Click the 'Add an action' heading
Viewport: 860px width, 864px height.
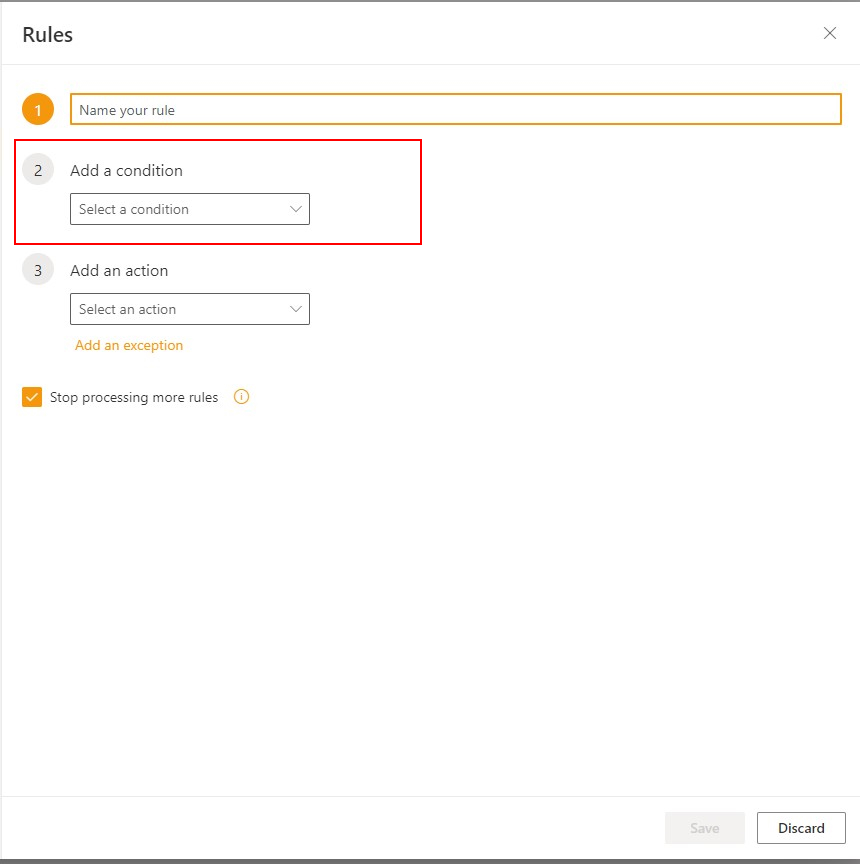[119, 271]
